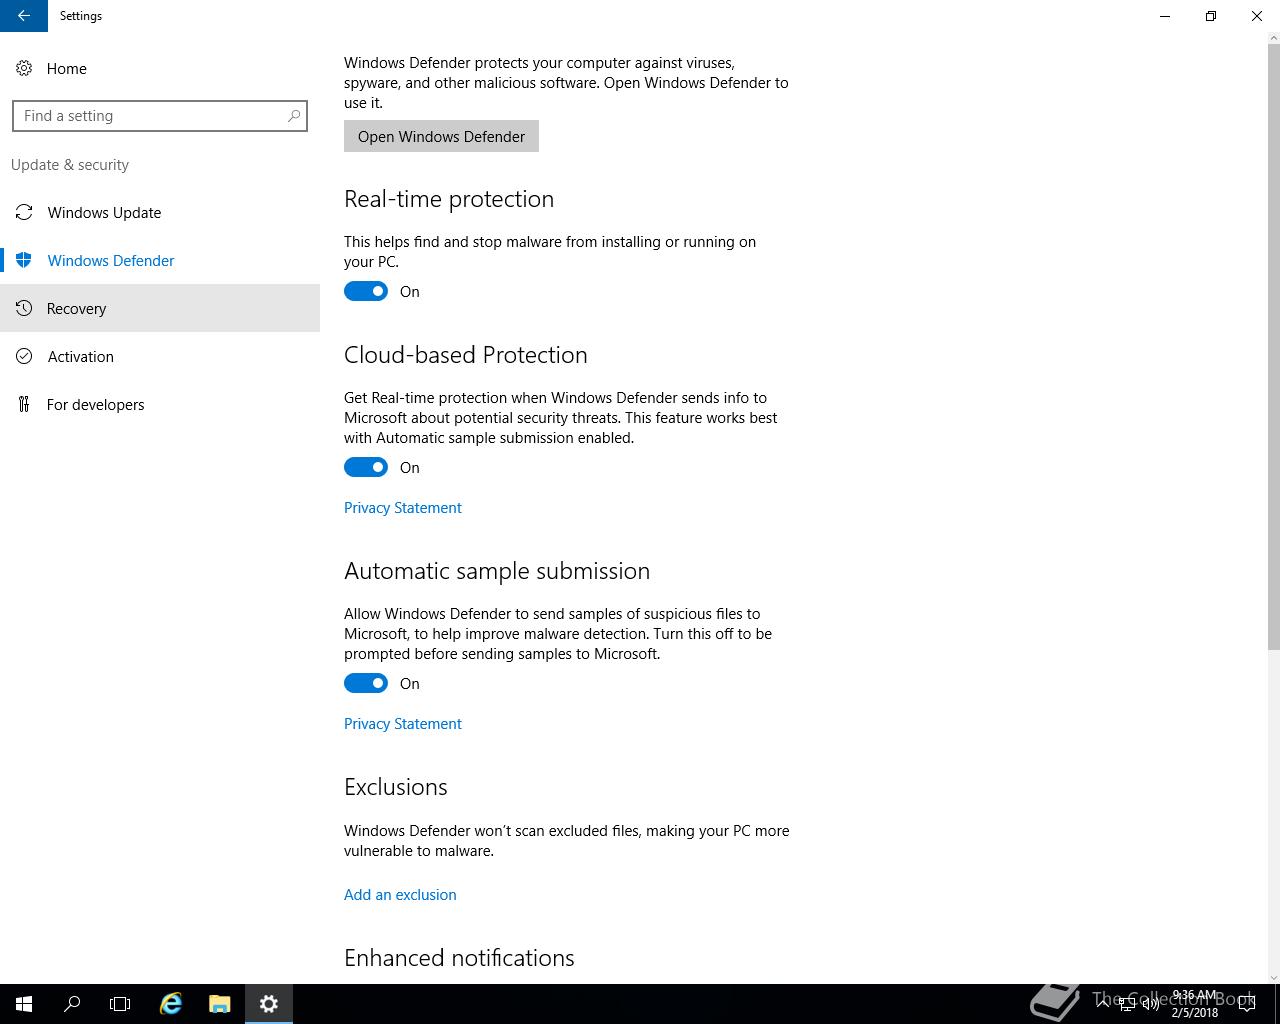Open the Recovery section

[x=160, y=308]
